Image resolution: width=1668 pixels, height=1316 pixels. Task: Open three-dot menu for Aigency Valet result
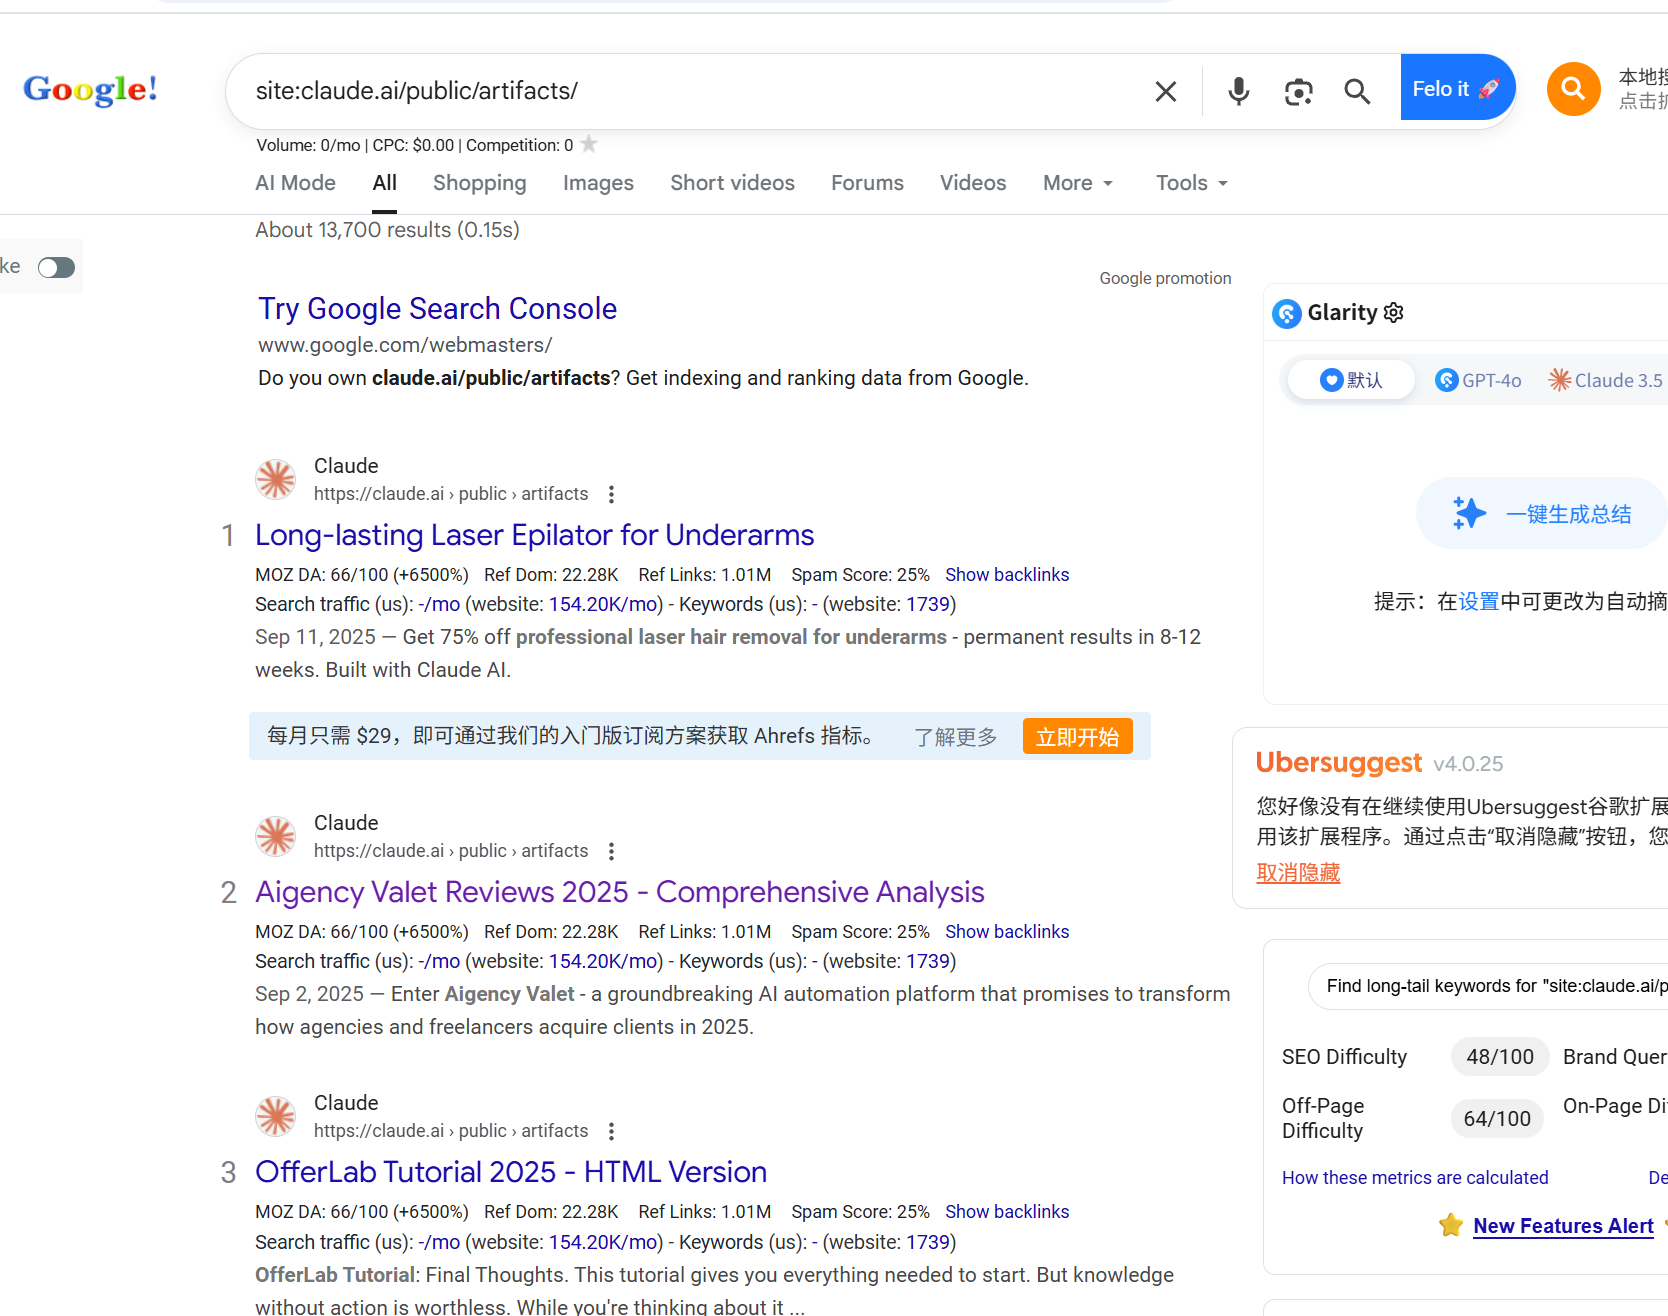(x=611, y=851)
